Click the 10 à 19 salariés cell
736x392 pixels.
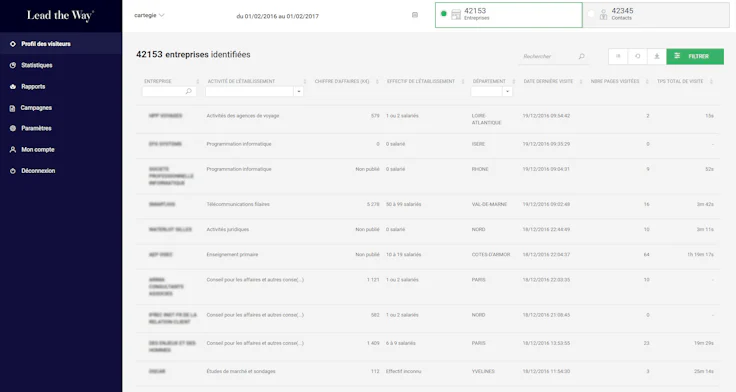404,254
